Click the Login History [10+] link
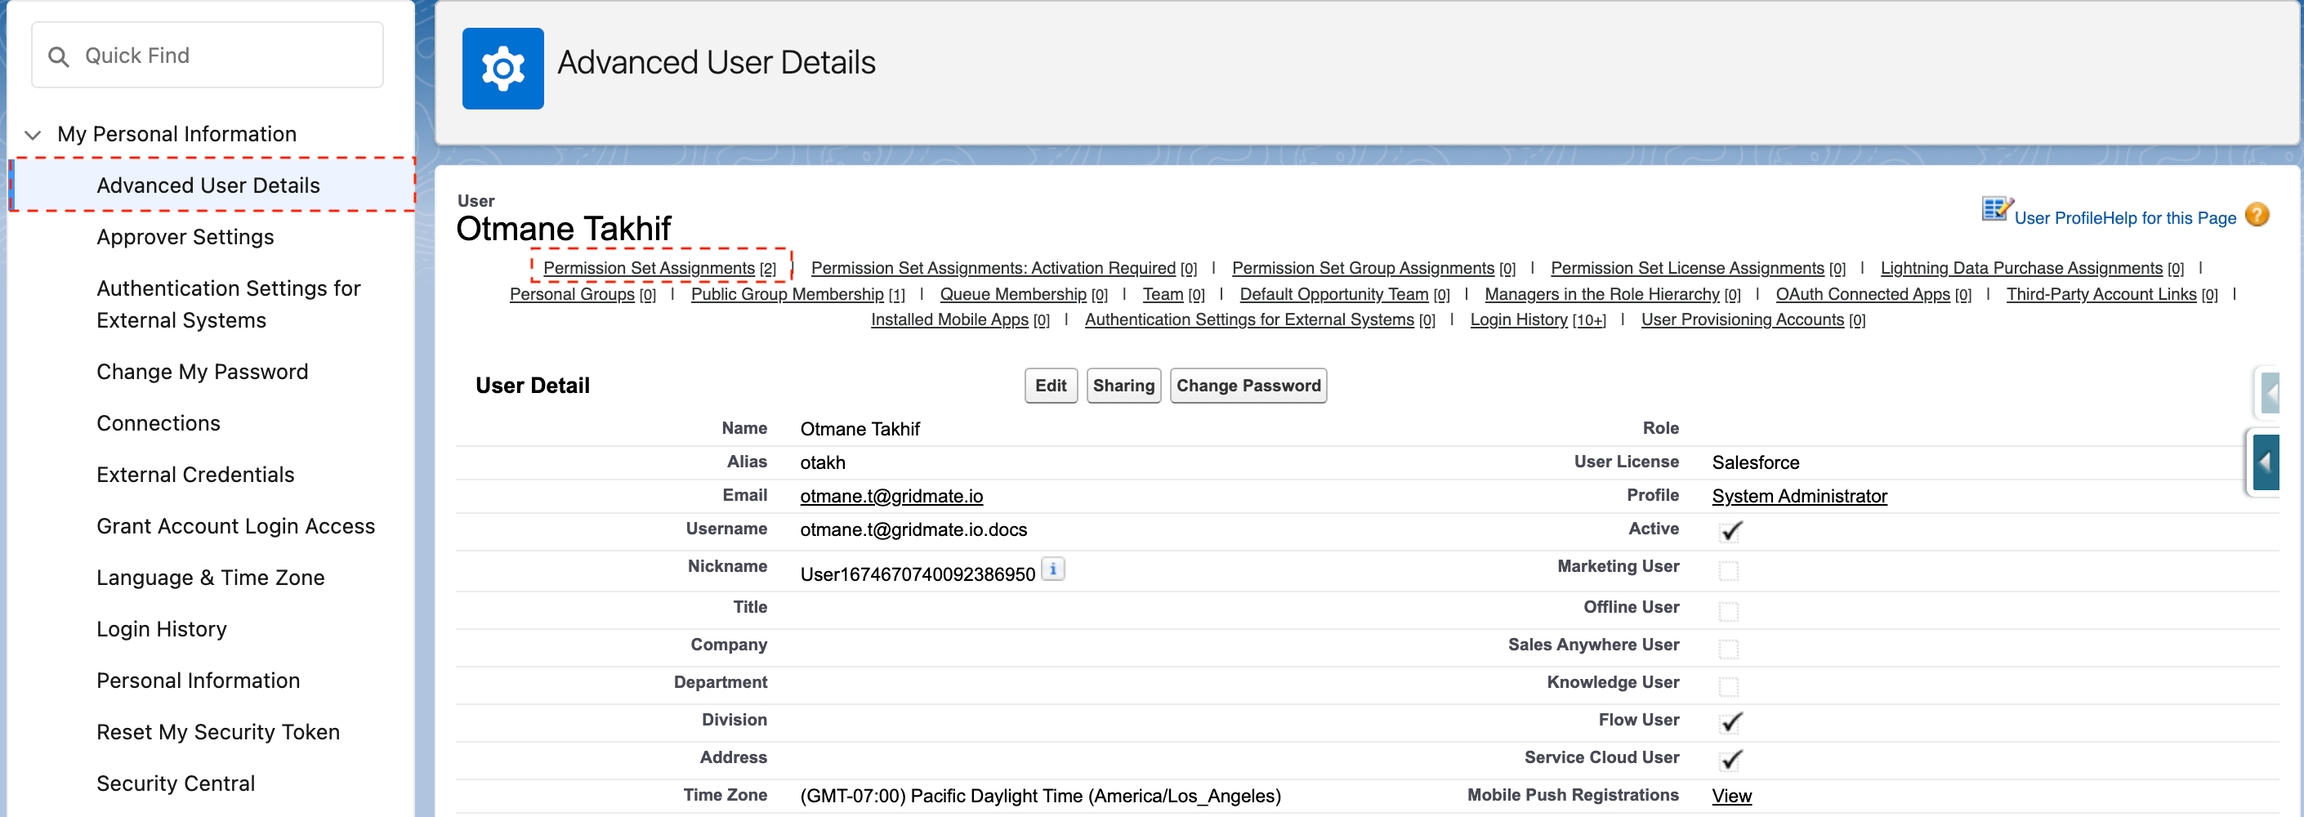2304x817 pixels. coord(1518,320)
